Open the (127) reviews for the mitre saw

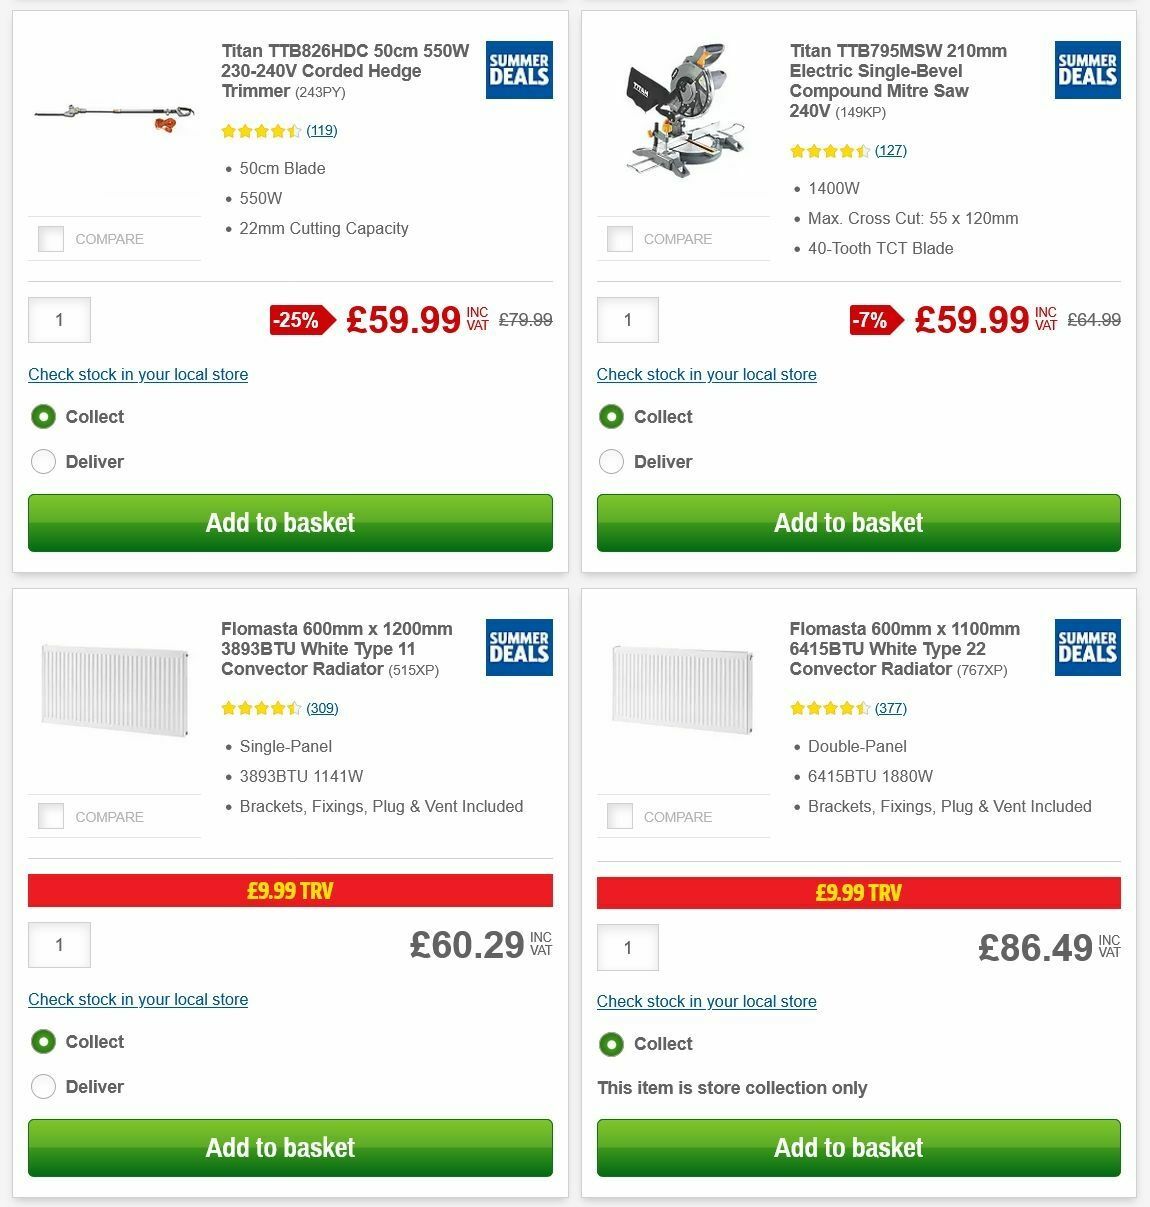(x=891, y=150)
